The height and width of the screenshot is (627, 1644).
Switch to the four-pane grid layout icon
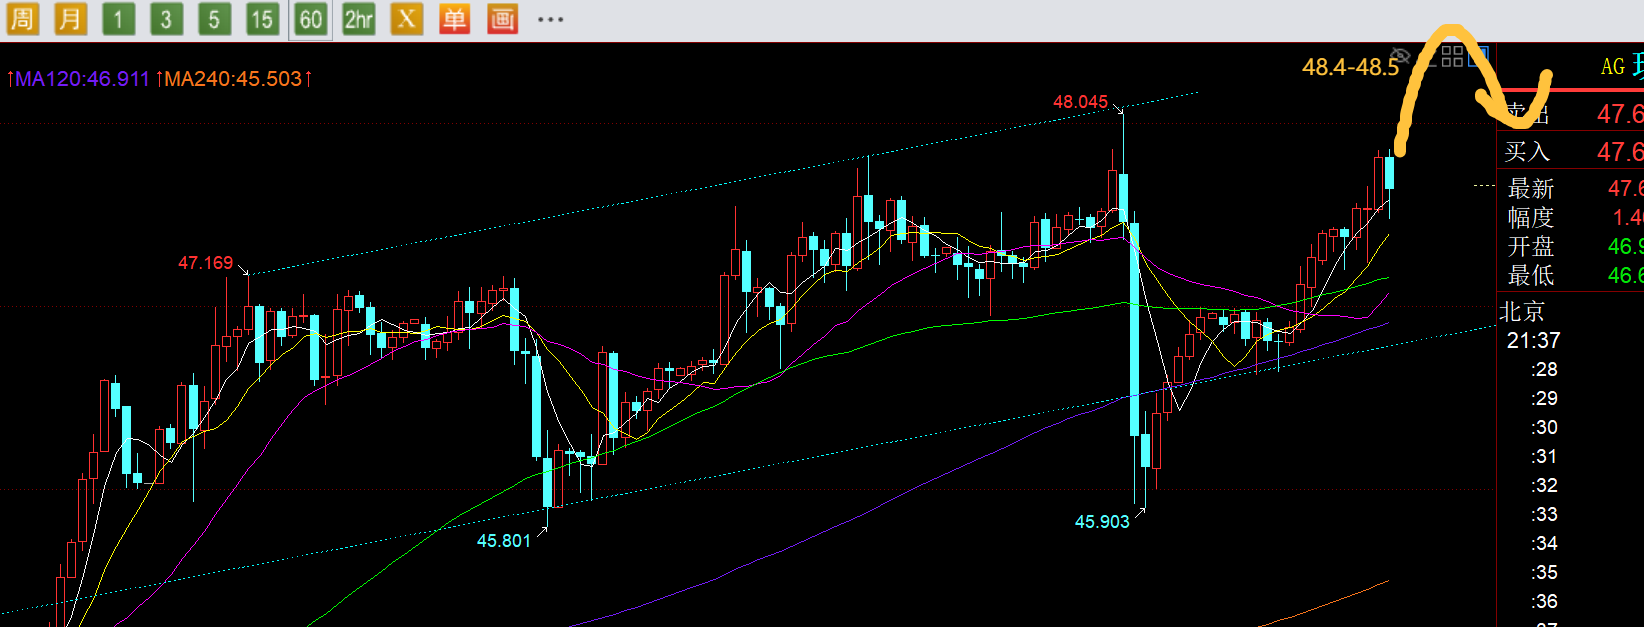(x=1452, y=56)
